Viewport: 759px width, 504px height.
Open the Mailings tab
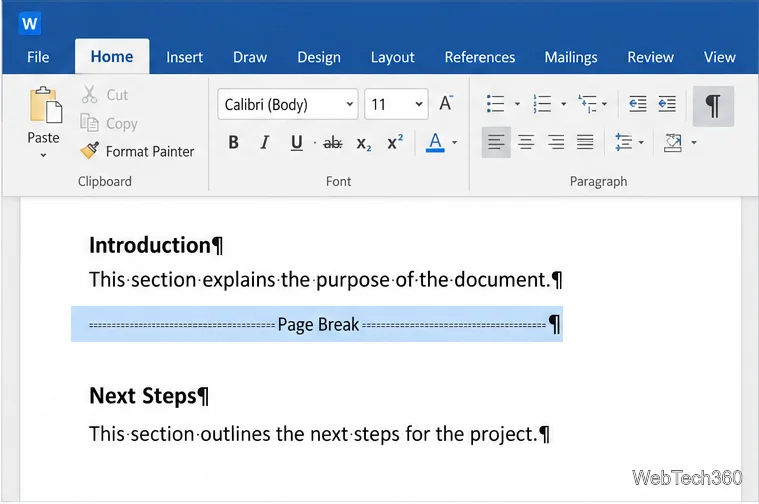571,57
